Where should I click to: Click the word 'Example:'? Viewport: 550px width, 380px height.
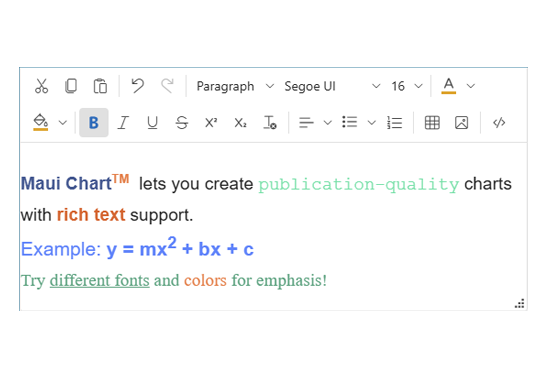tap(61, 249)
